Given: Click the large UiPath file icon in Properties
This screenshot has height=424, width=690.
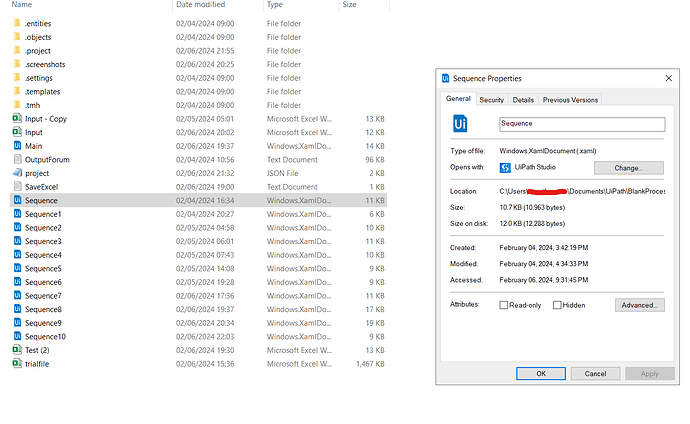Looking at the screenshot, I should [460, 124].
